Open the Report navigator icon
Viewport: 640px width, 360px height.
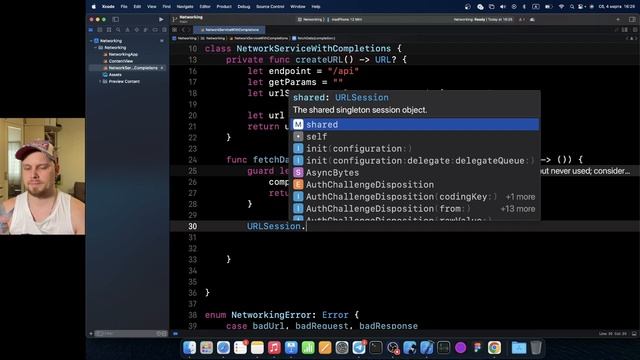coord(164,30)
